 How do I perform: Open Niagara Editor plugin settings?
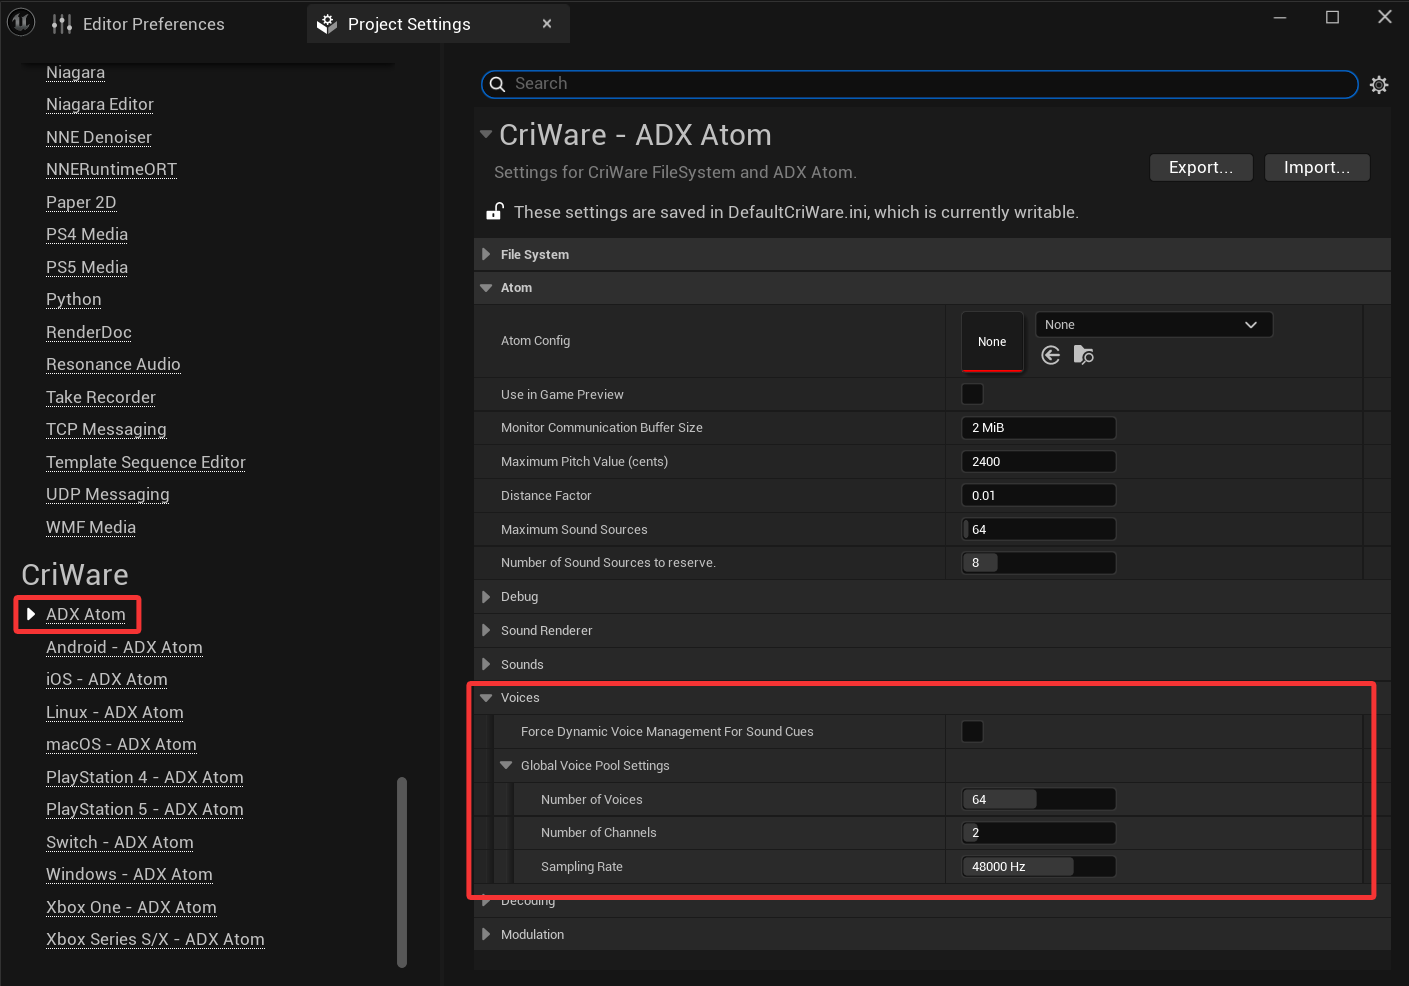point(100,105)
